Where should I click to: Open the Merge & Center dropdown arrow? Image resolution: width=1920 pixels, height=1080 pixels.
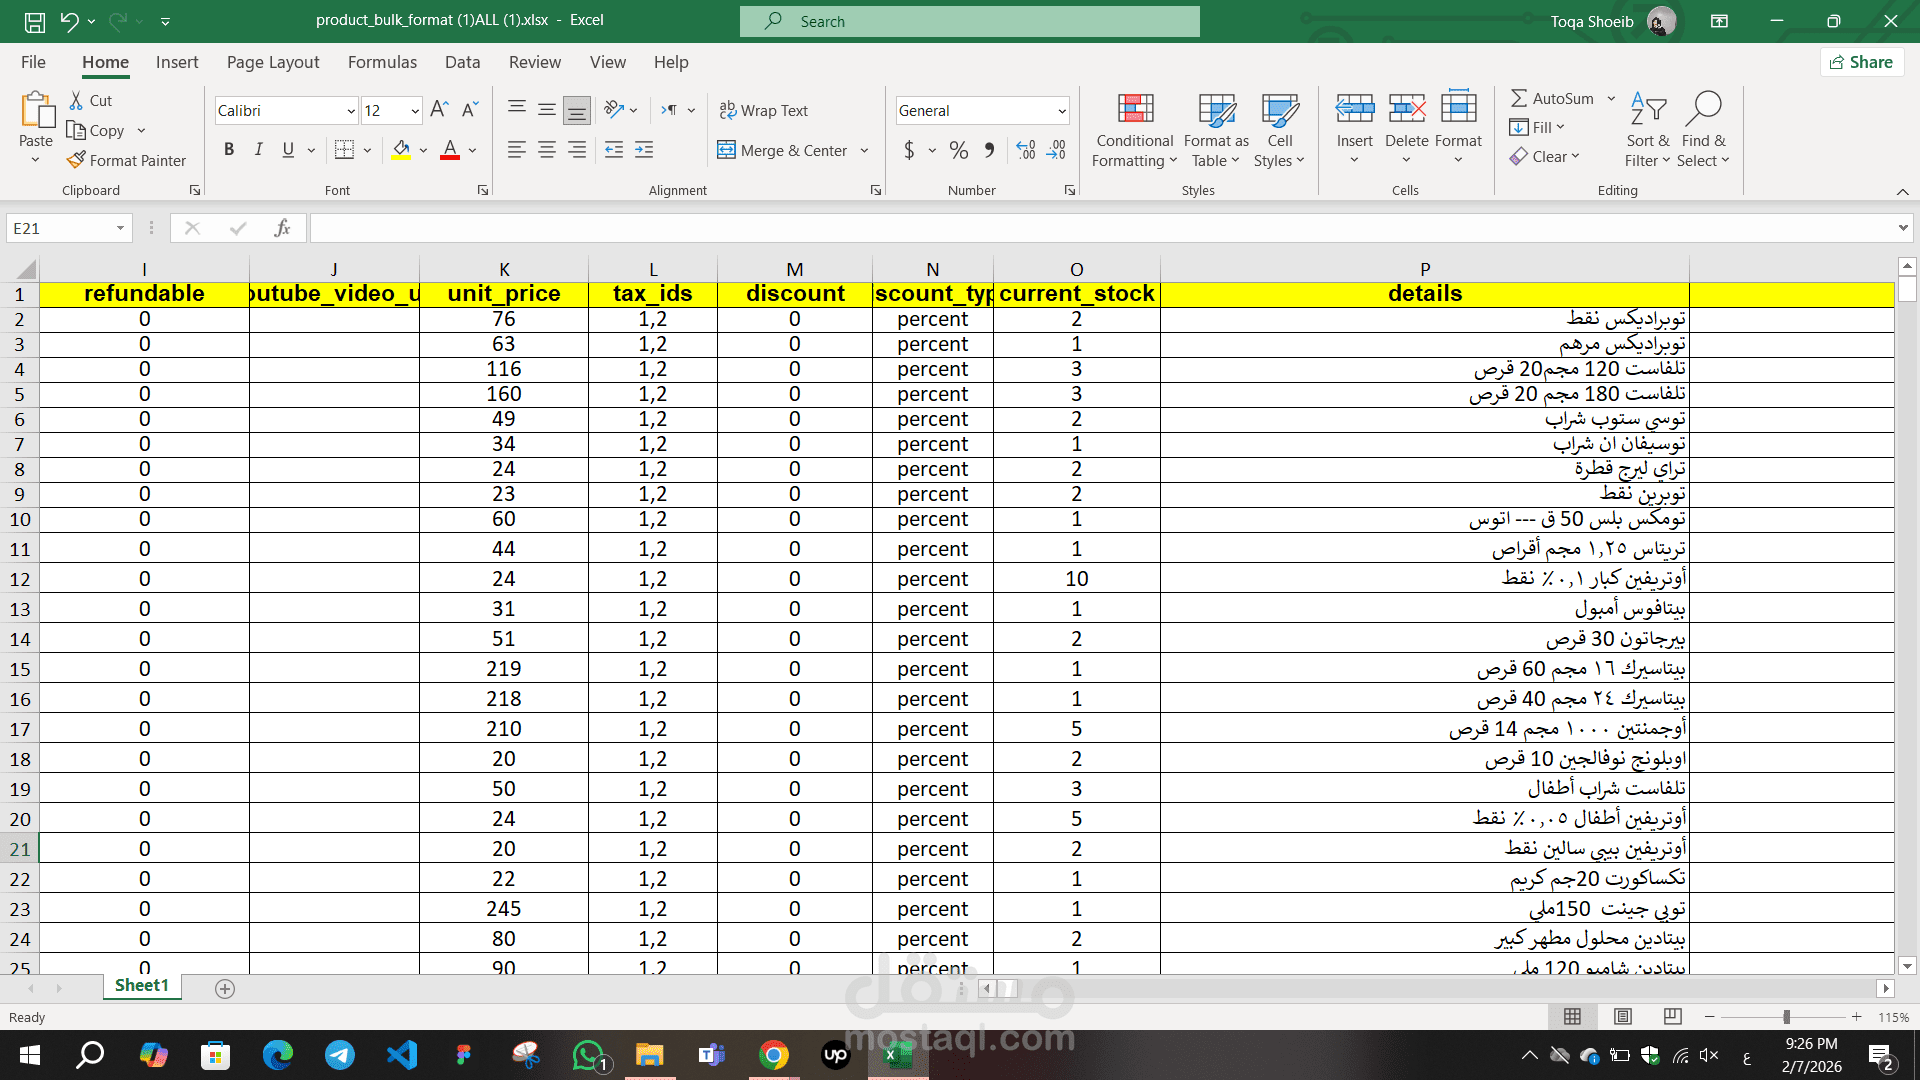pyautogui.click(x=865, y=151)
